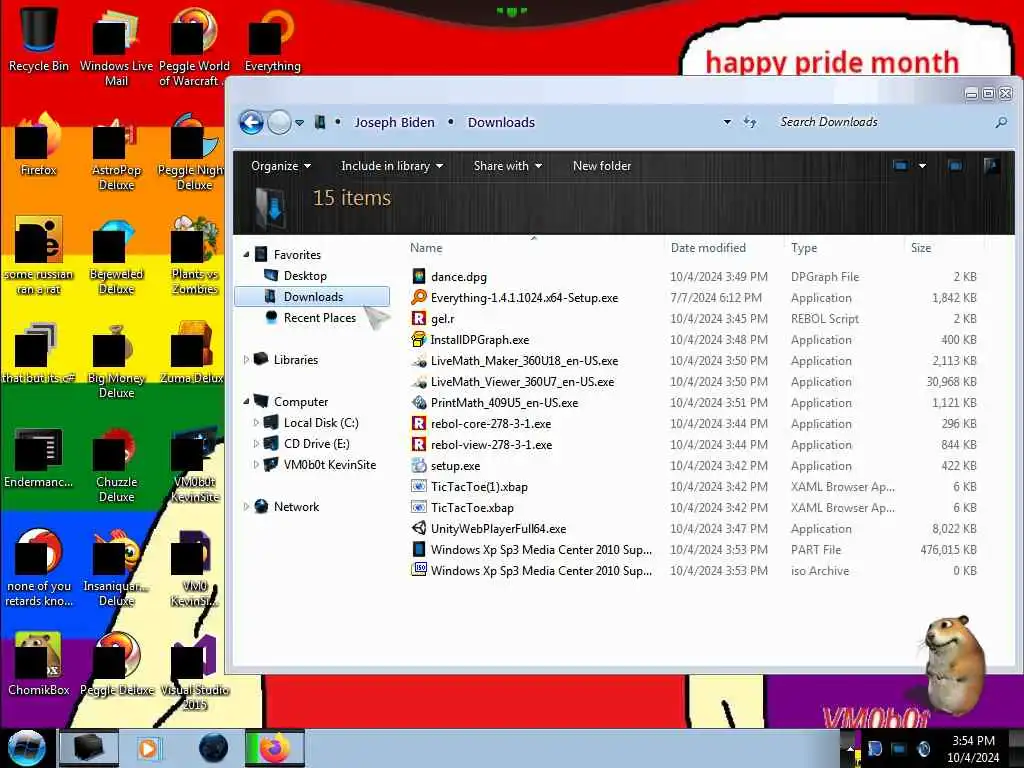Collapse the Favorites tree group
Image resolution: width=1024 pixels, height=768 pixels.
pos(246,255)
